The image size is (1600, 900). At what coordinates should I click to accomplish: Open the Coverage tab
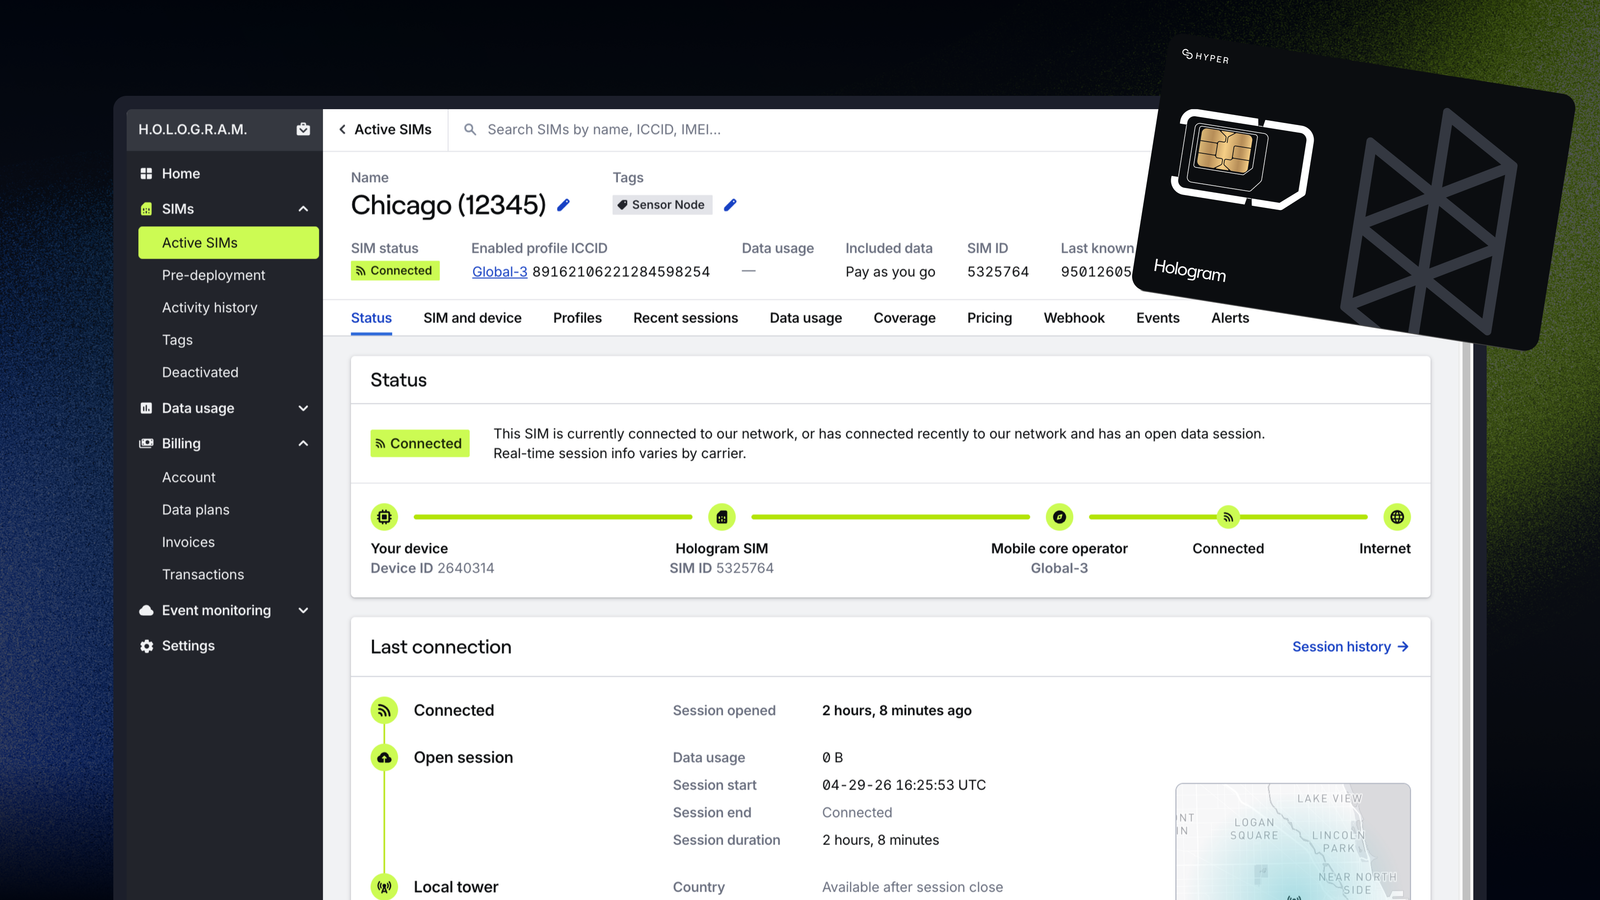pyautogui.click(x=904, y=318)
